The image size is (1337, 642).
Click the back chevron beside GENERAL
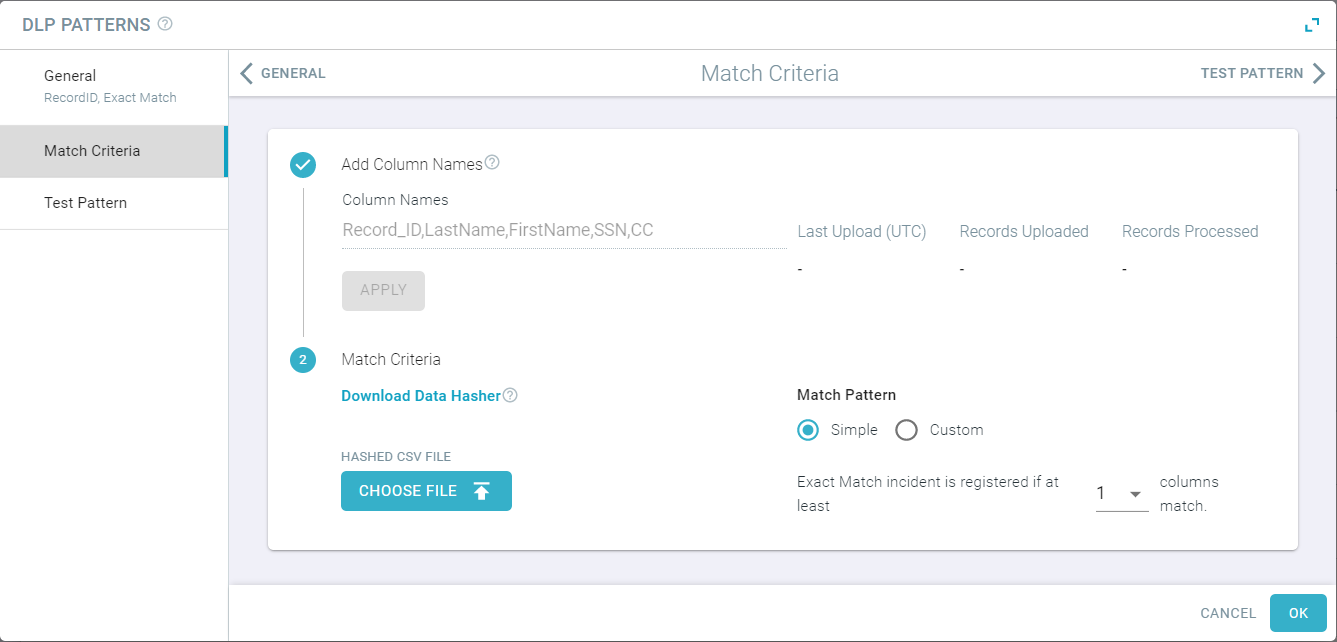[246, 72]
